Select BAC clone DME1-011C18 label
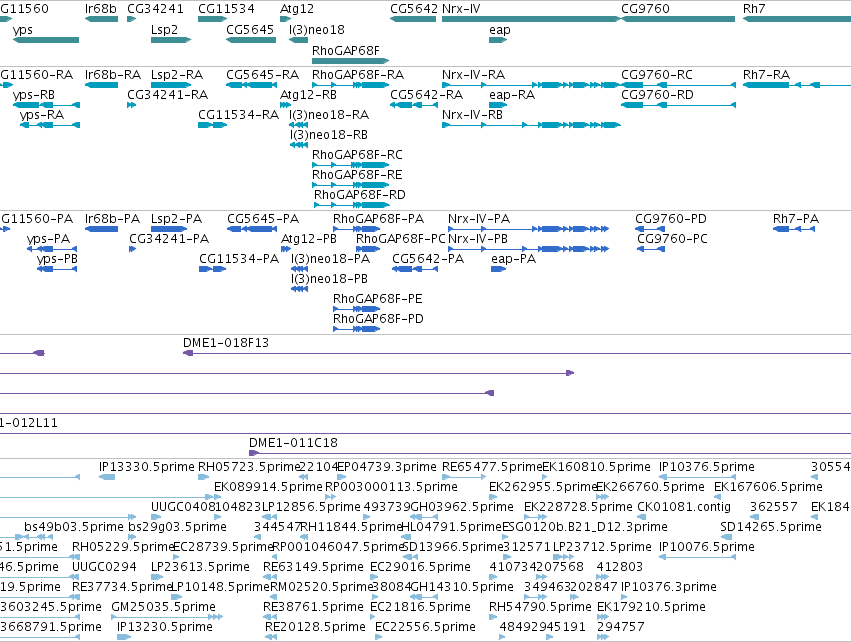 coord(293,443)
